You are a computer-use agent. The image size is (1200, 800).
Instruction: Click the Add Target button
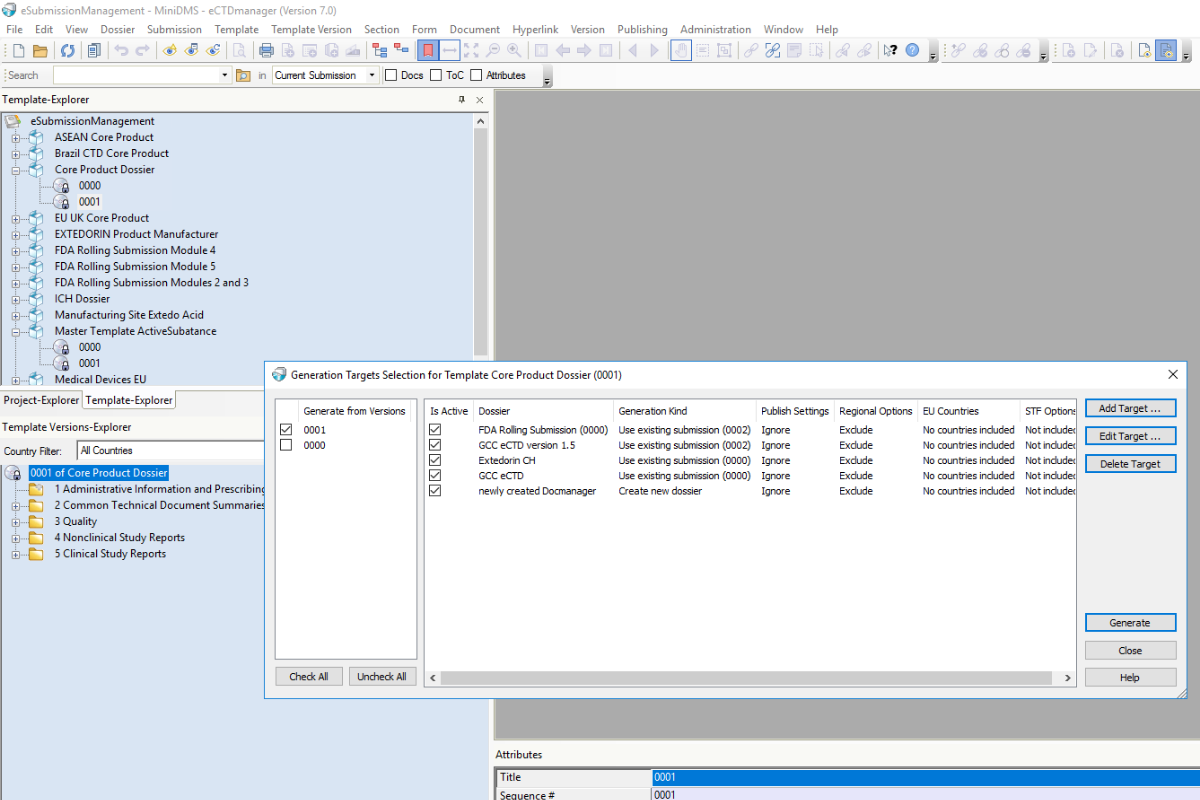[1130, 408]
